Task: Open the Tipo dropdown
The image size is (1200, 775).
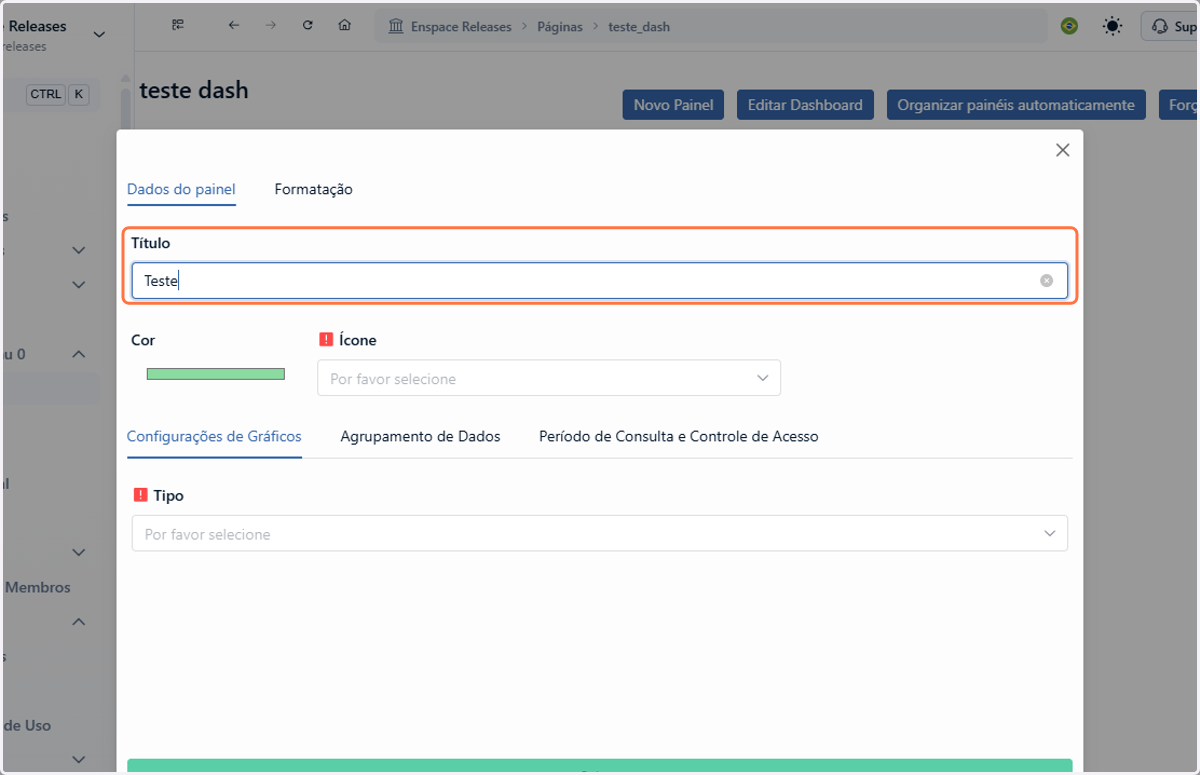Action: 599,533
